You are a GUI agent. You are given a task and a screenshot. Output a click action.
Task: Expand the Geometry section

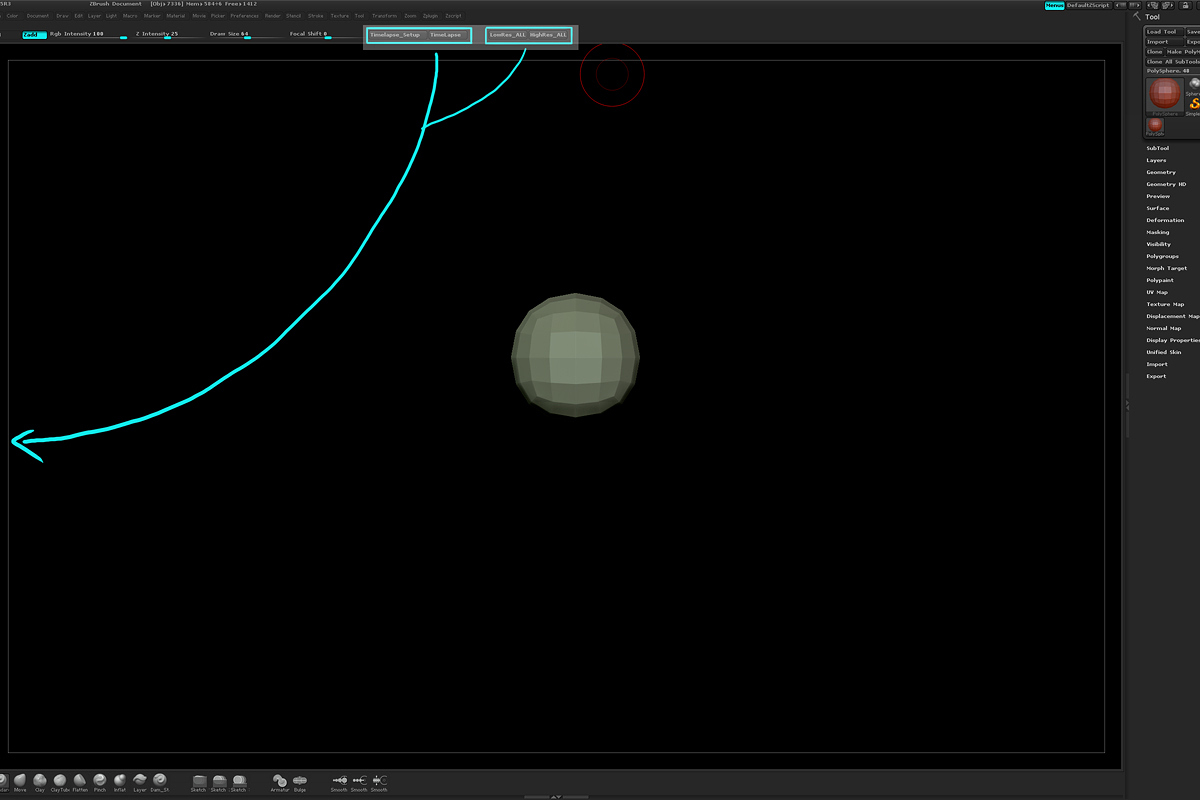tap(1161, 172)
